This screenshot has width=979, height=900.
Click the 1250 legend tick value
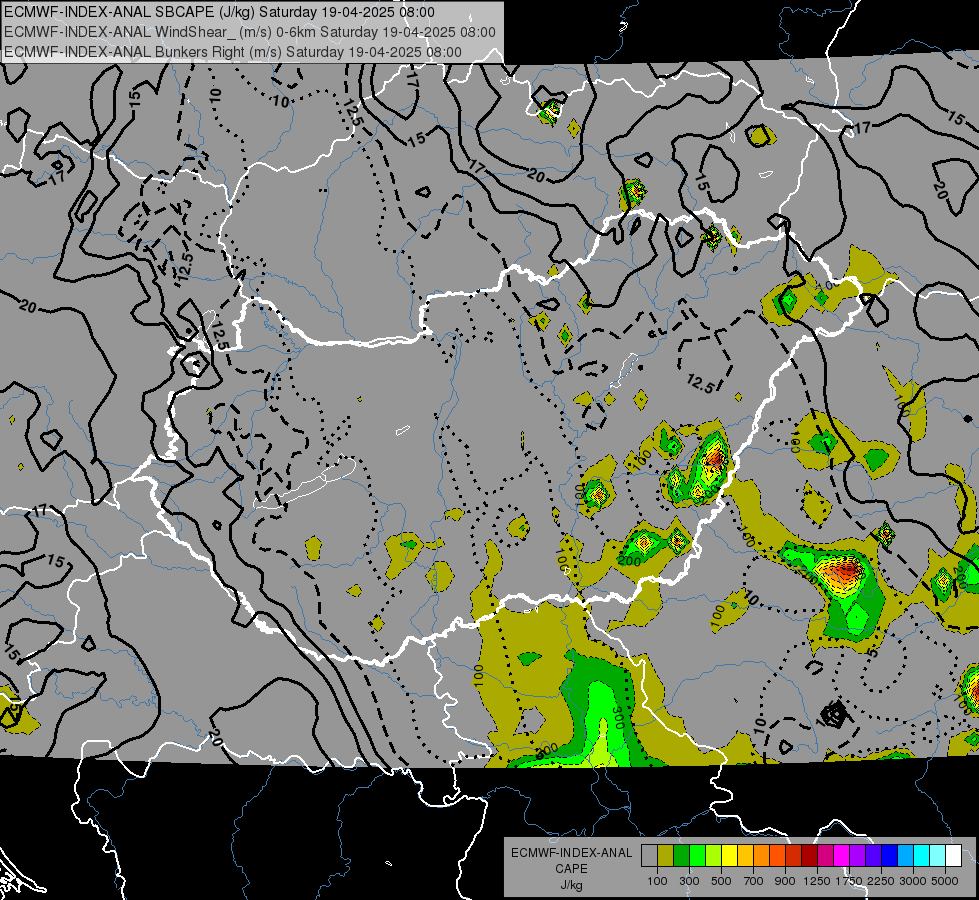pos(817,881)
